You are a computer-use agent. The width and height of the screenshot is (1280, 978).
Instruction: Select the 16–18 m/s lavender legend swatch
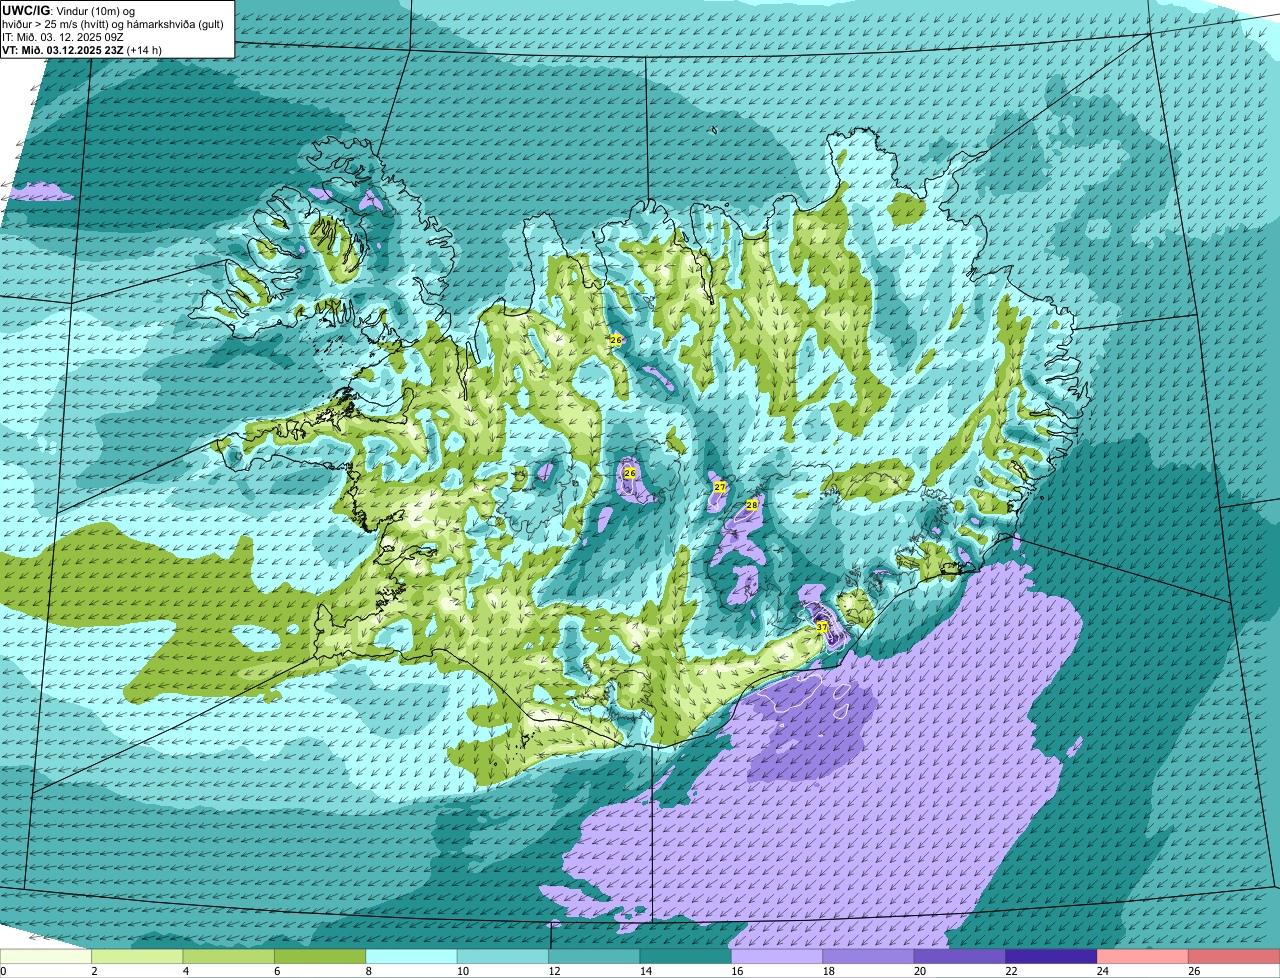777,956
